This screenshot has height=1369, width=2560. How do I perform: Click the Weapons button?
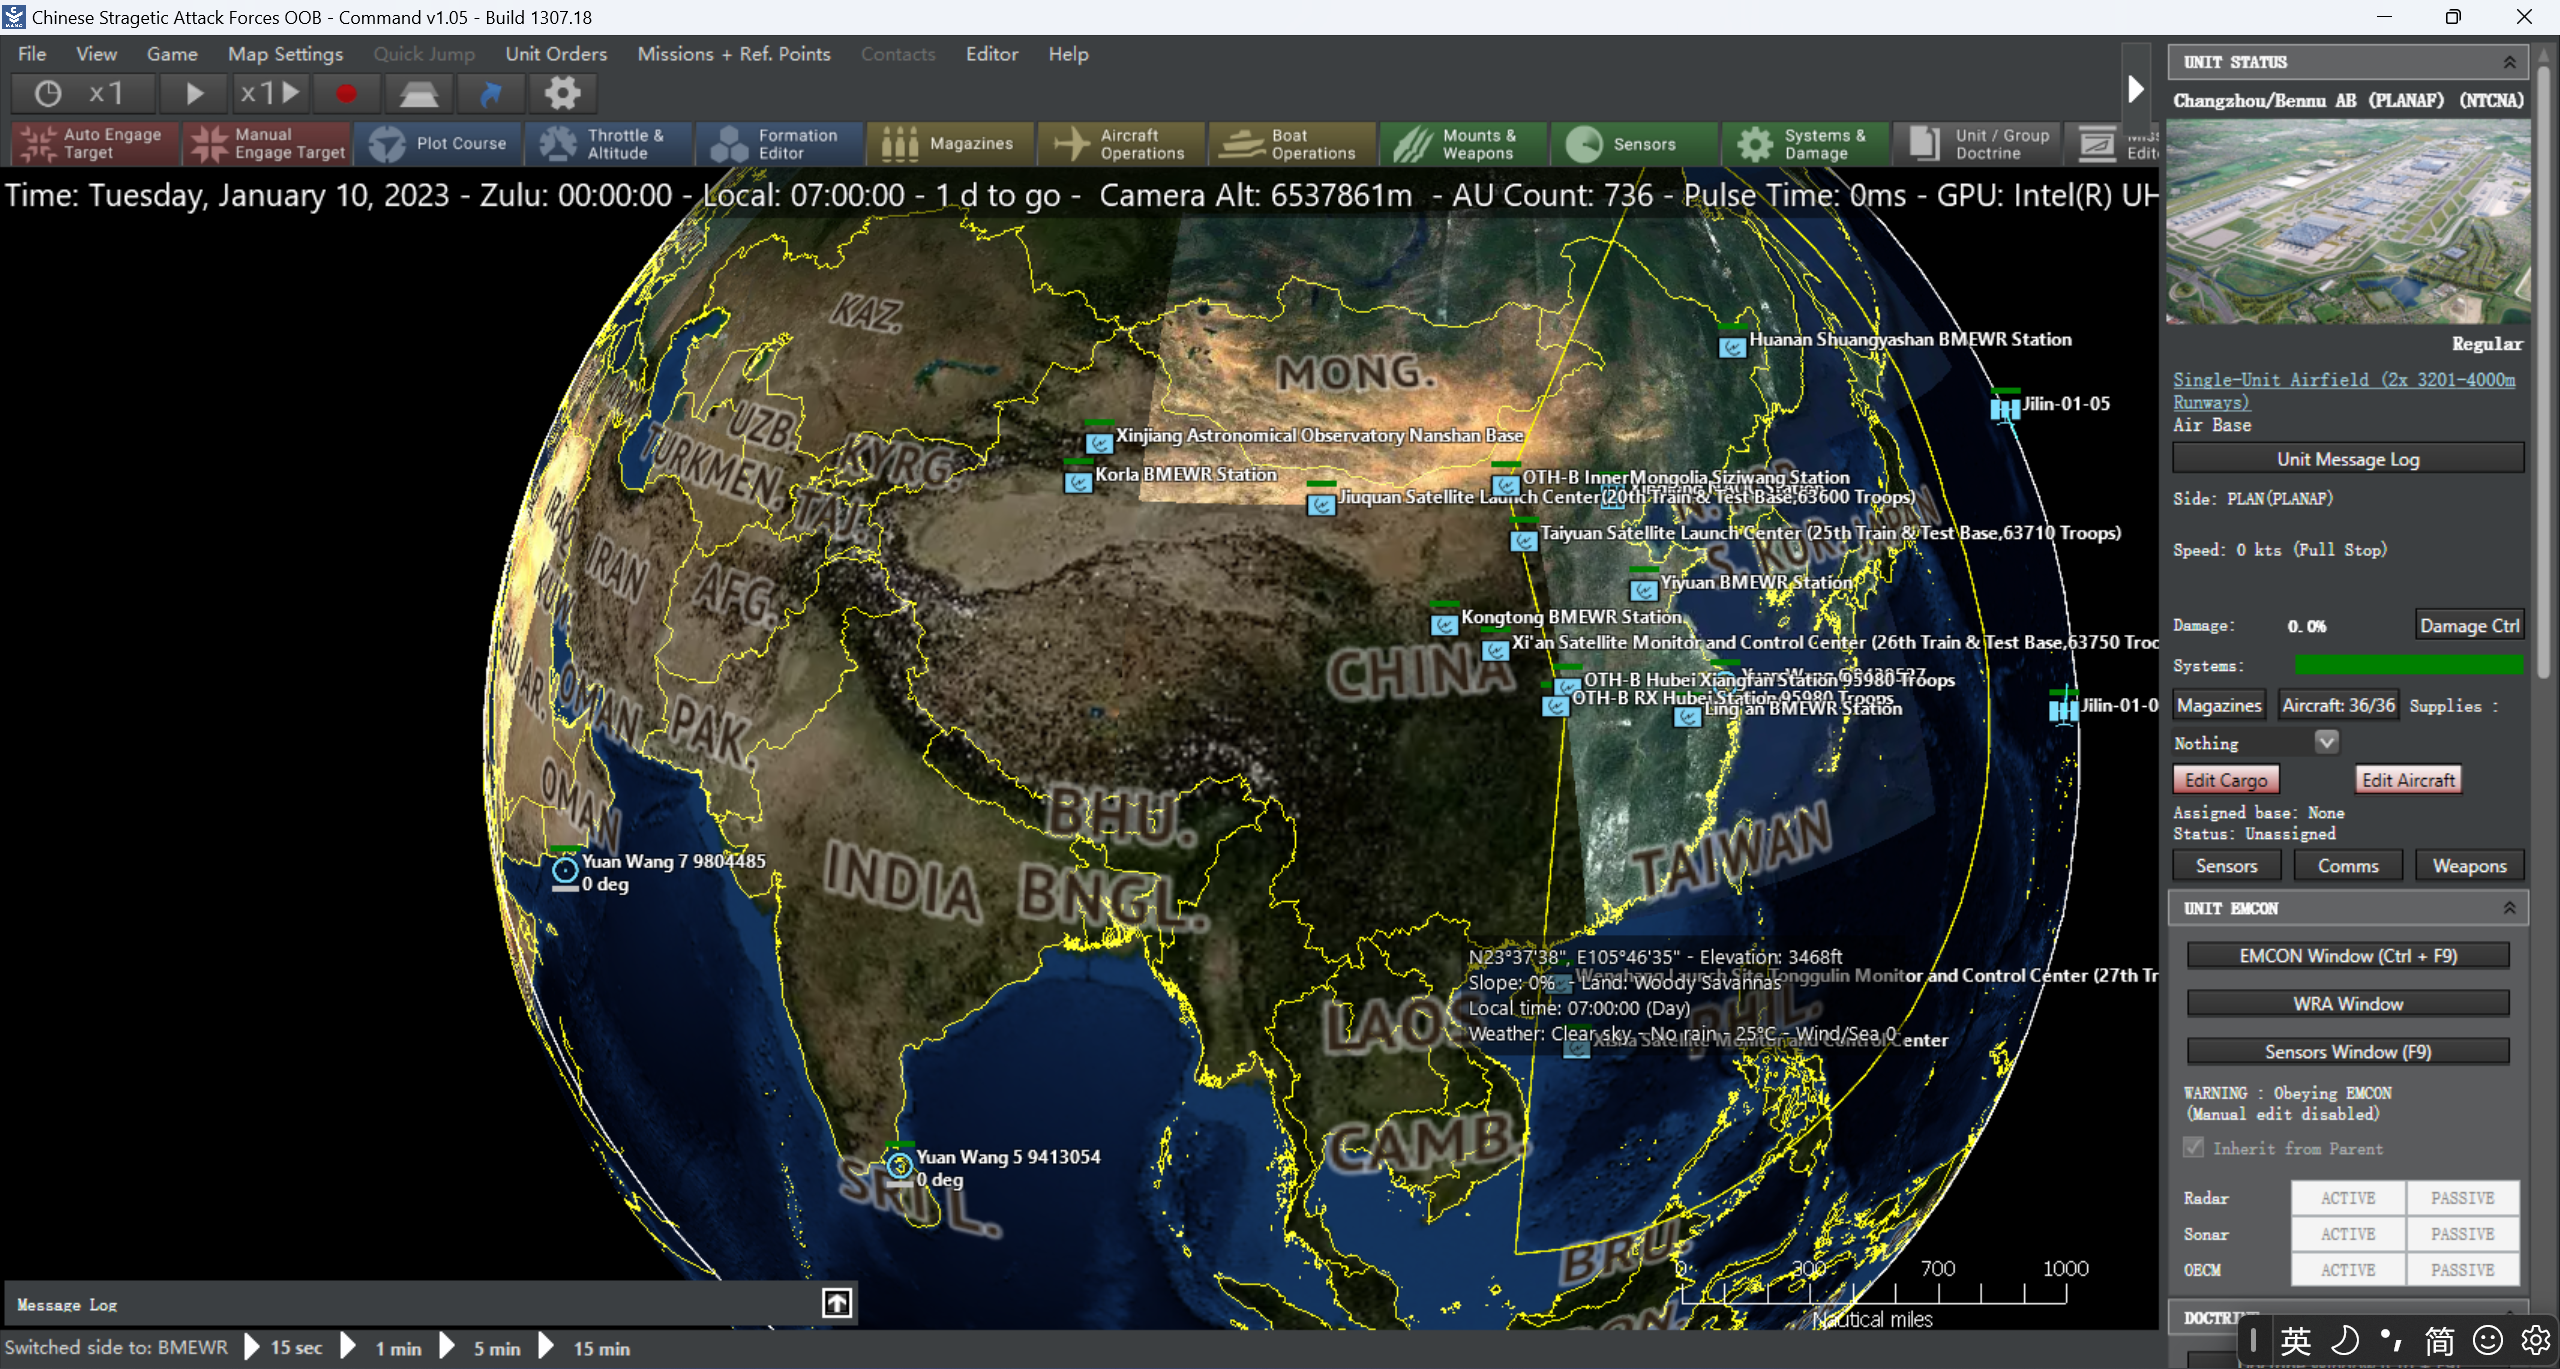[2469, 866]
